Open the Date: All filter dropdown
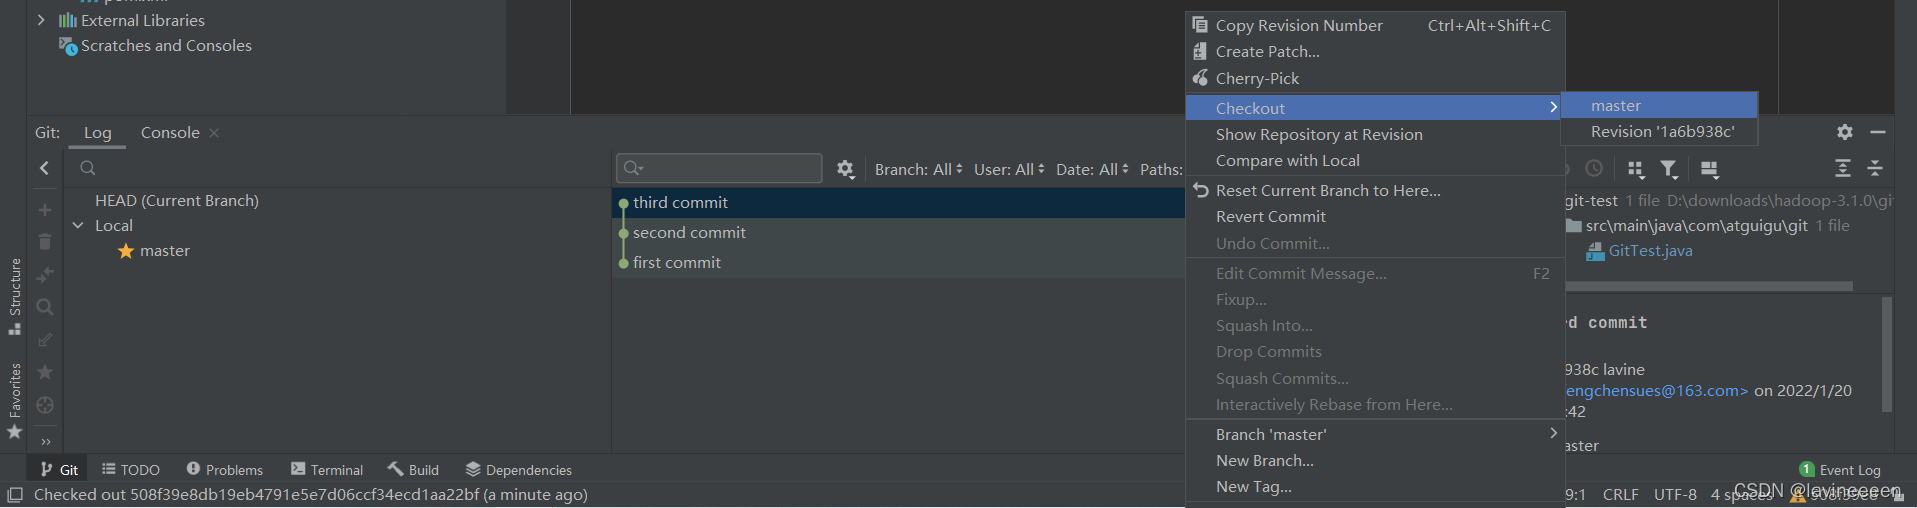Viewport: 1917px width, 508px height. pyautogui.click(x=1092, y=169)
